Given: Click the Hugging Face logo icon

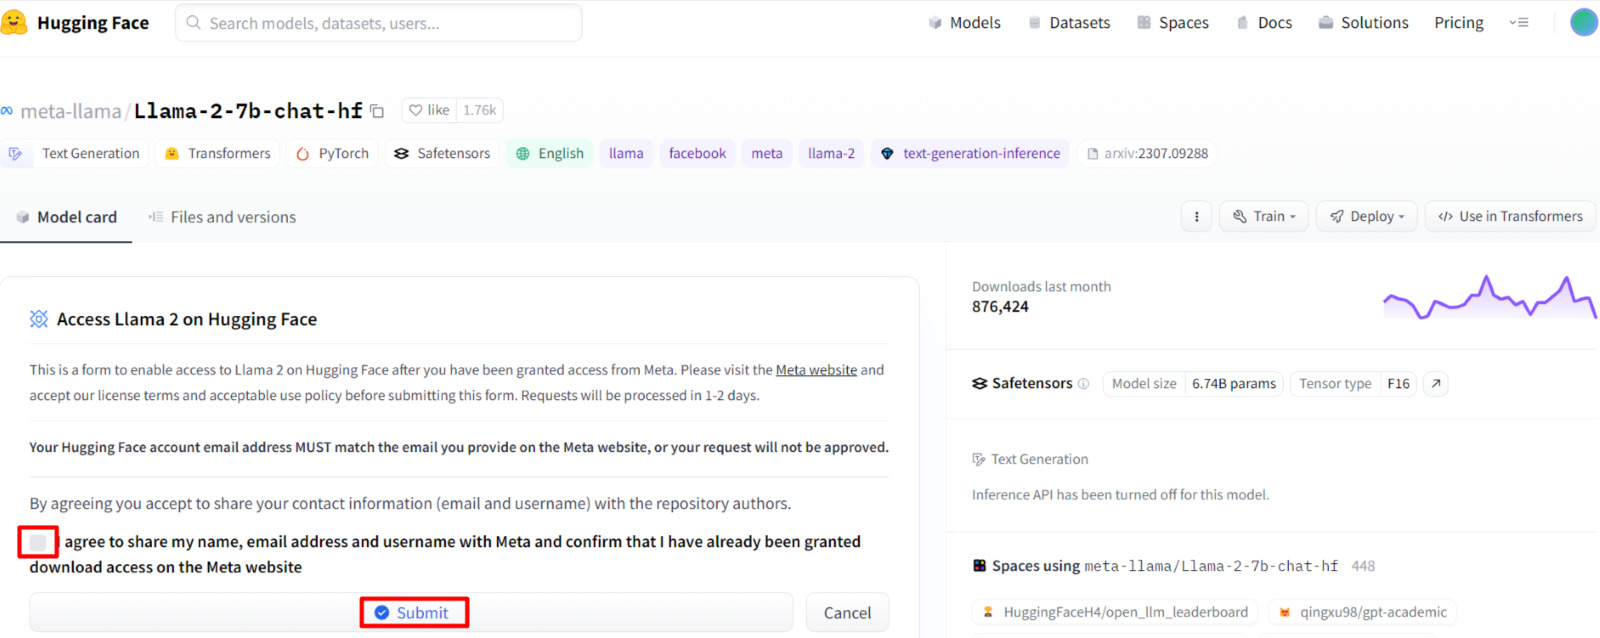Looking at the screenshot, I should coord(15,22).
